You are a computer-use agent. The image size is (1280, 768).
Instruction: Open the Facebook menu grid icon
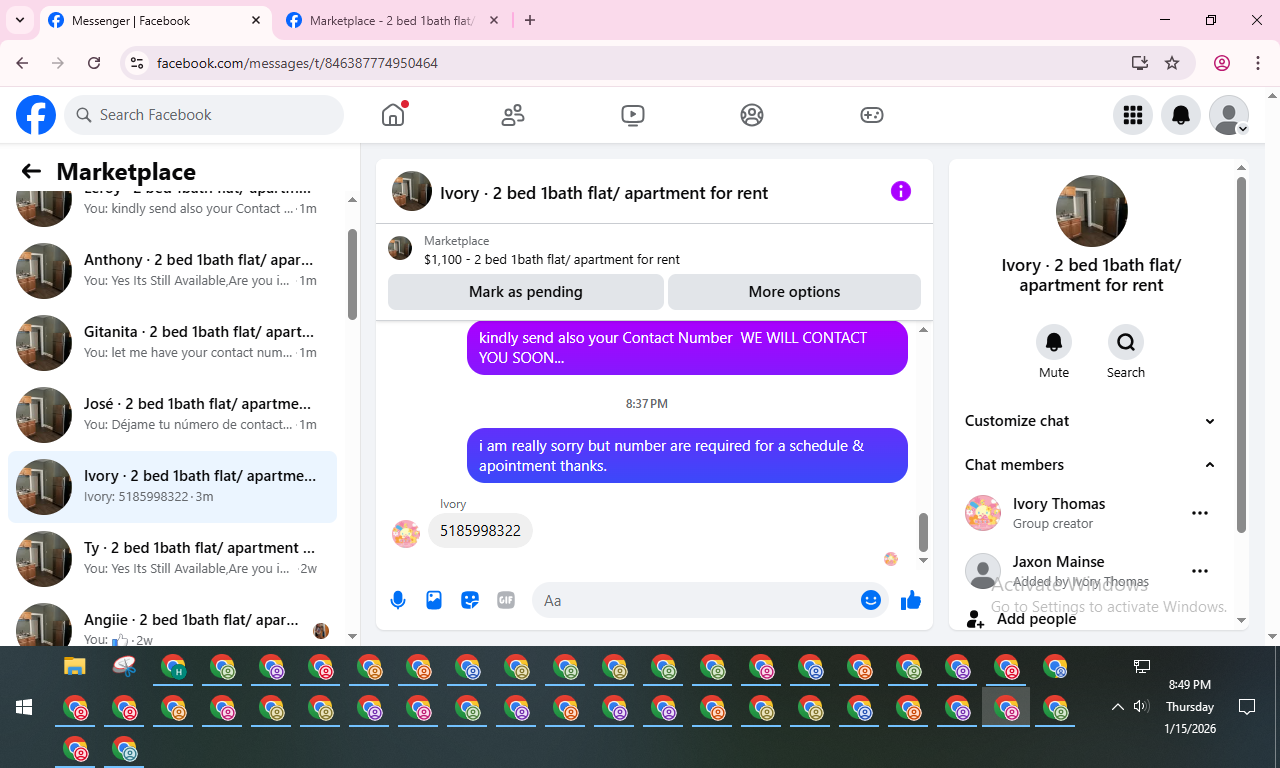point(1133,115)
